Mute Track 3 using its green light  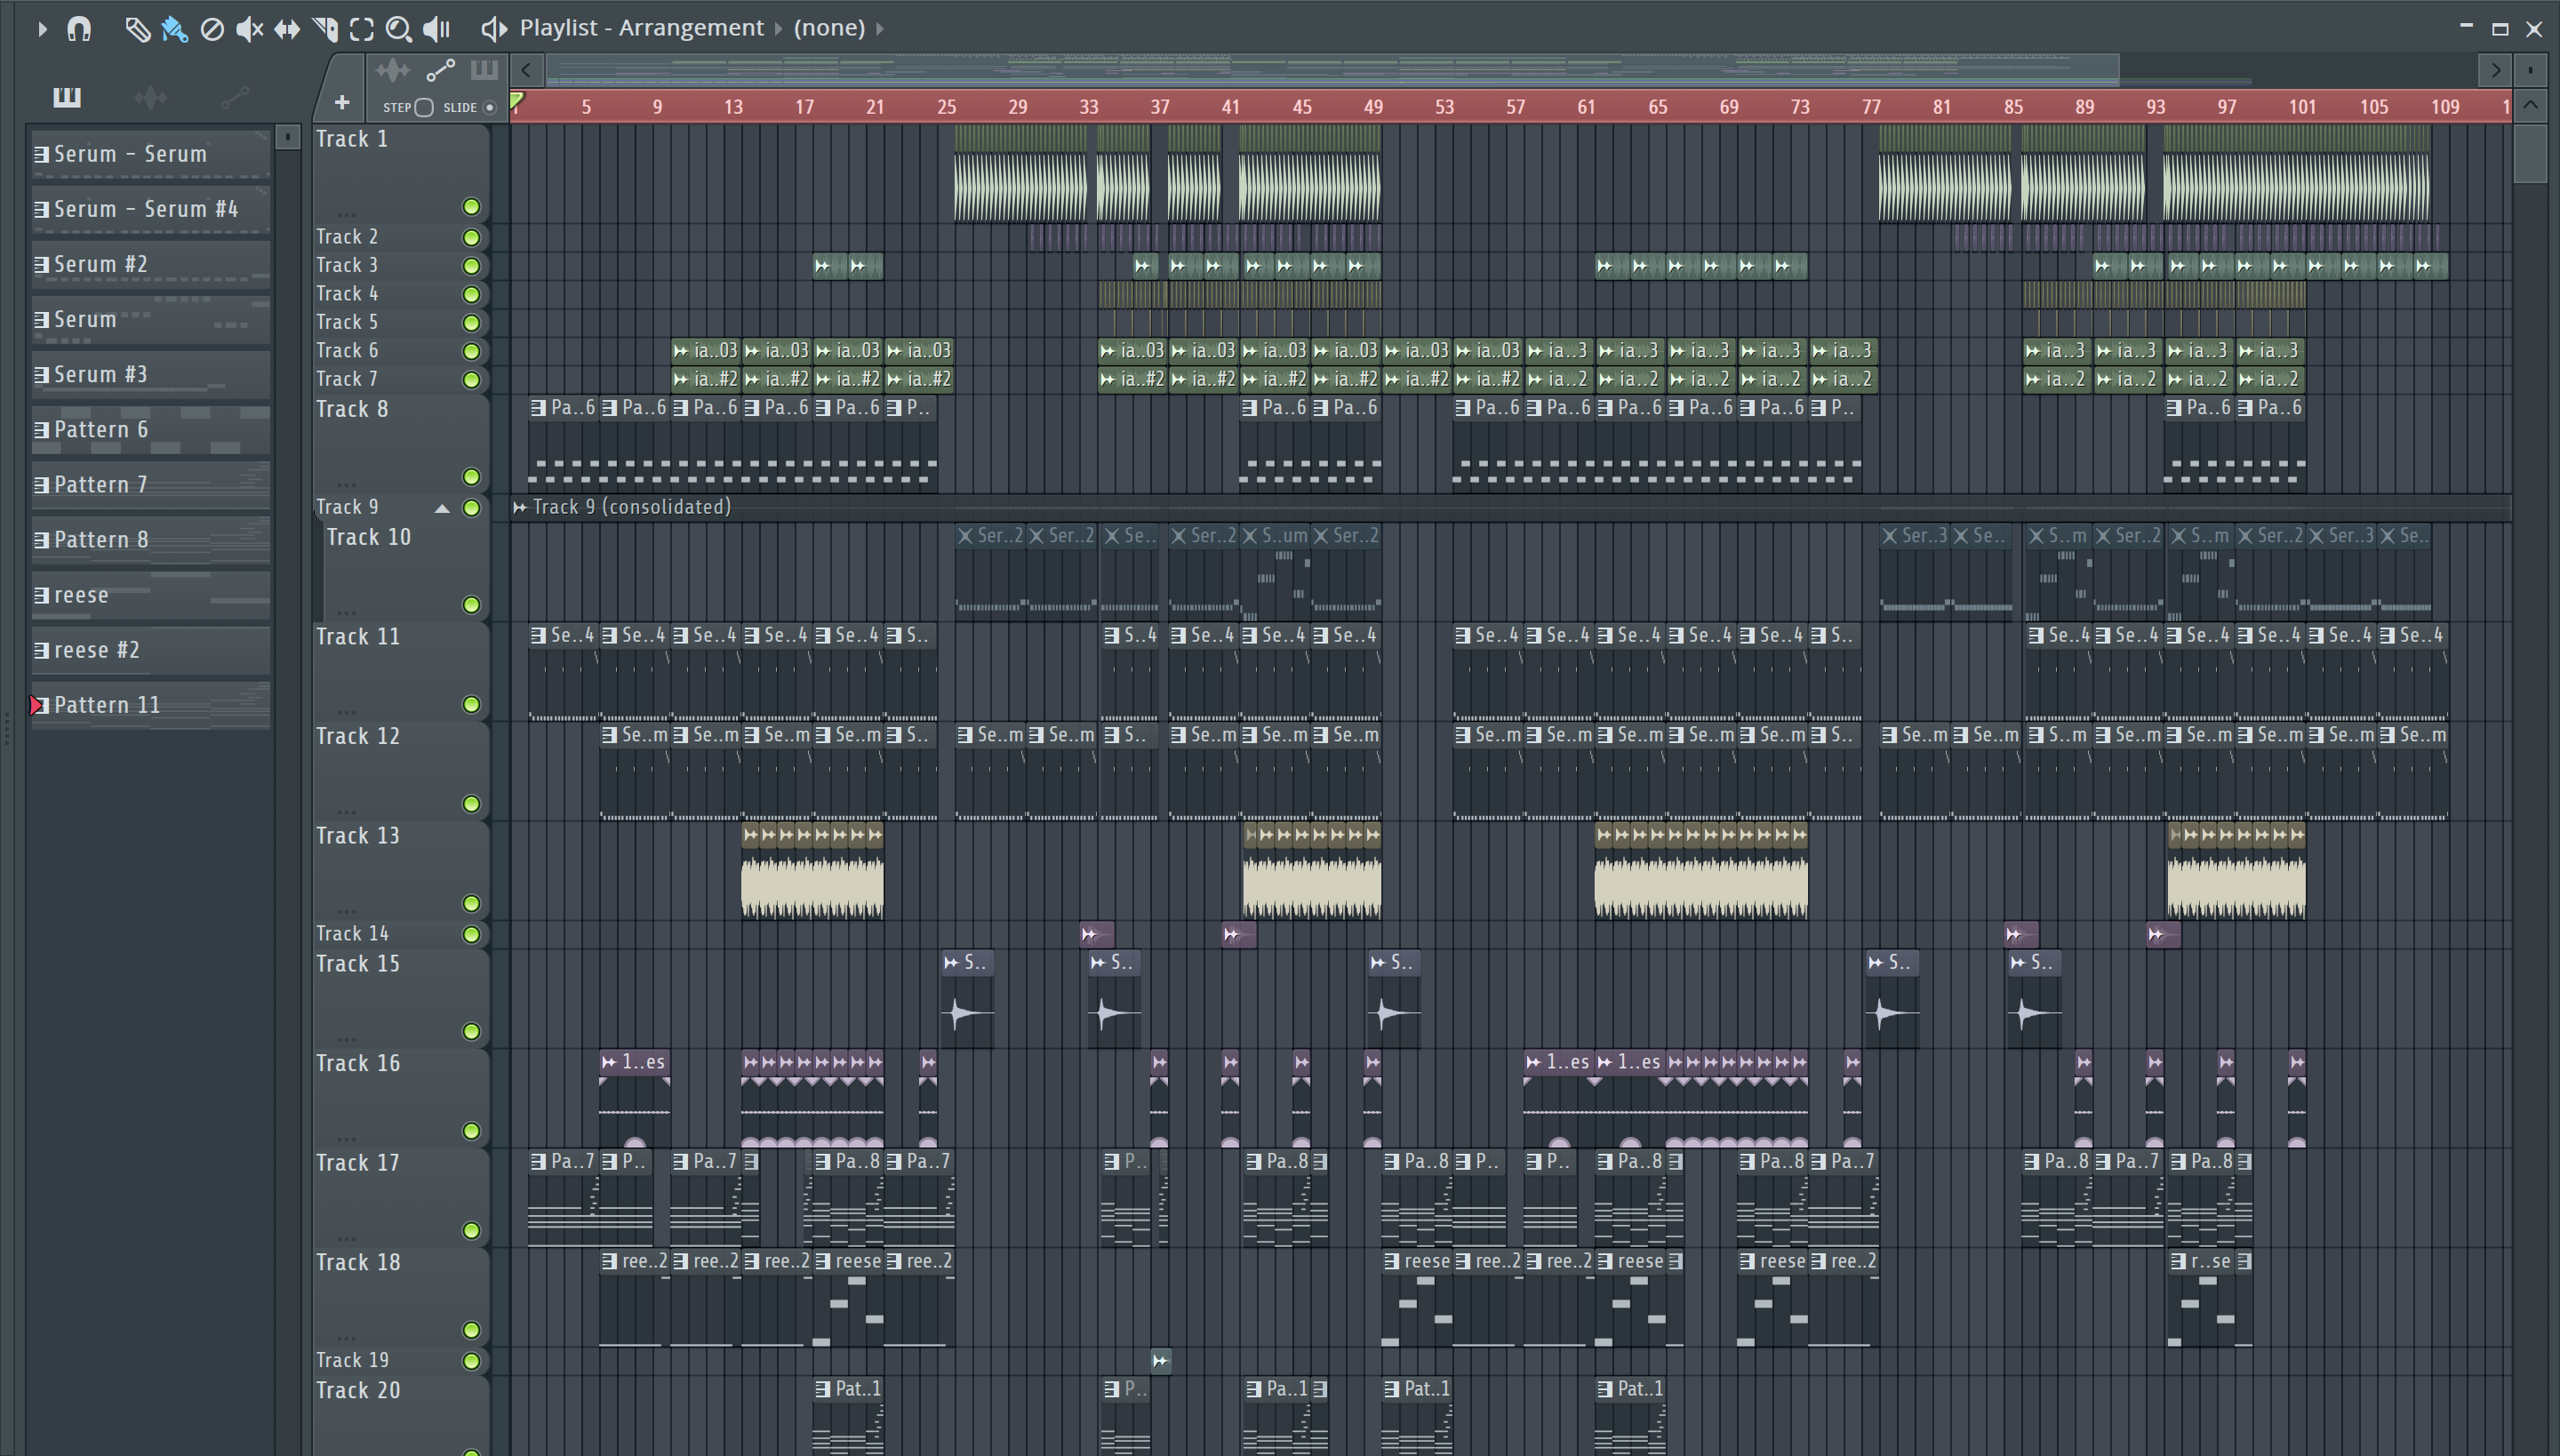coord(471,266)
